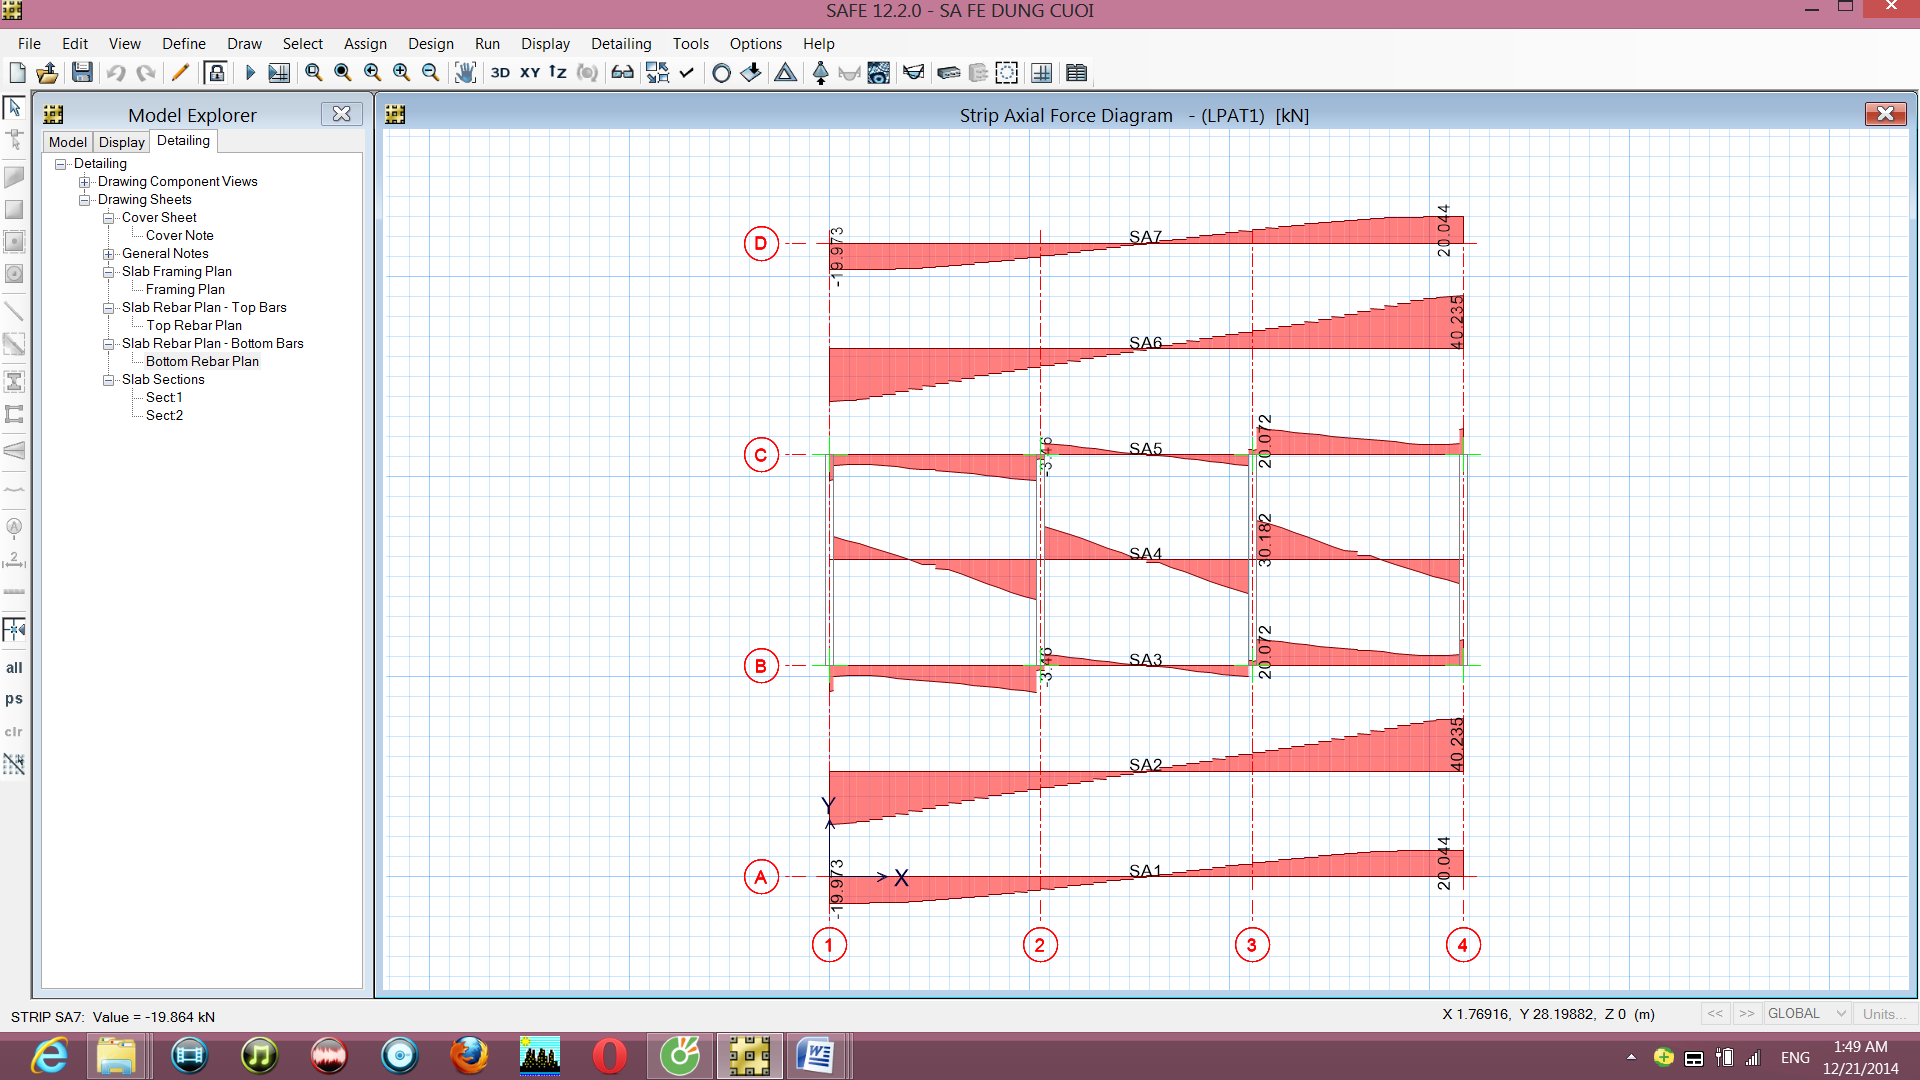
Task: Collapse the Detailing root tree node
Action: 61,164
